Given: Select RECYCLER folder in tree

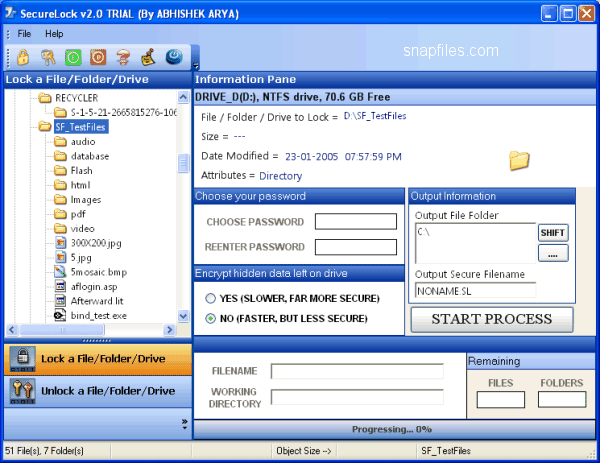Looking at the screenshot, I should pos(77,98).
